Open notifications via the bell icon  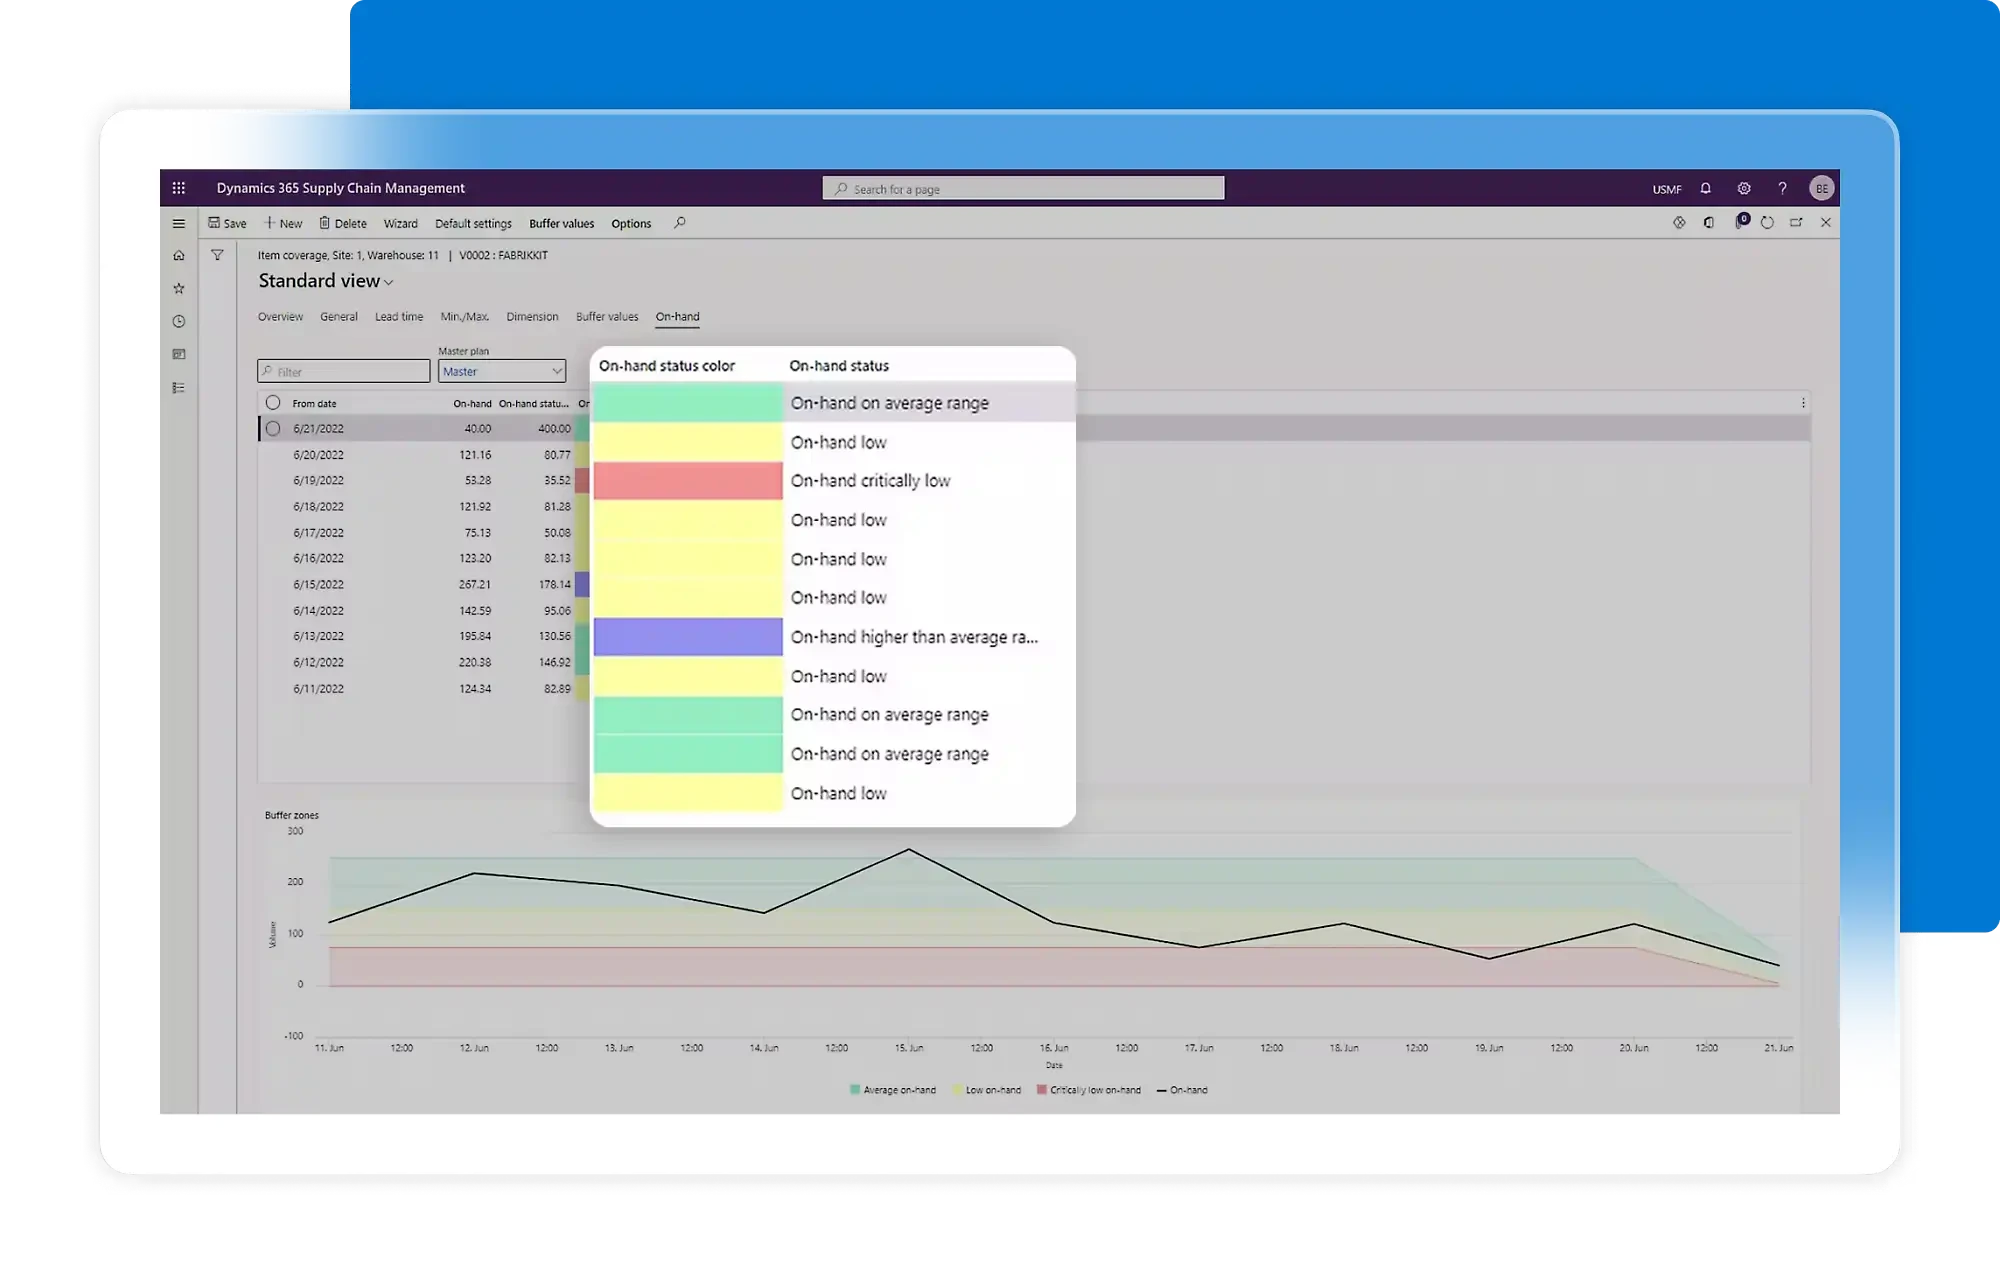(x=1705, y=188)
